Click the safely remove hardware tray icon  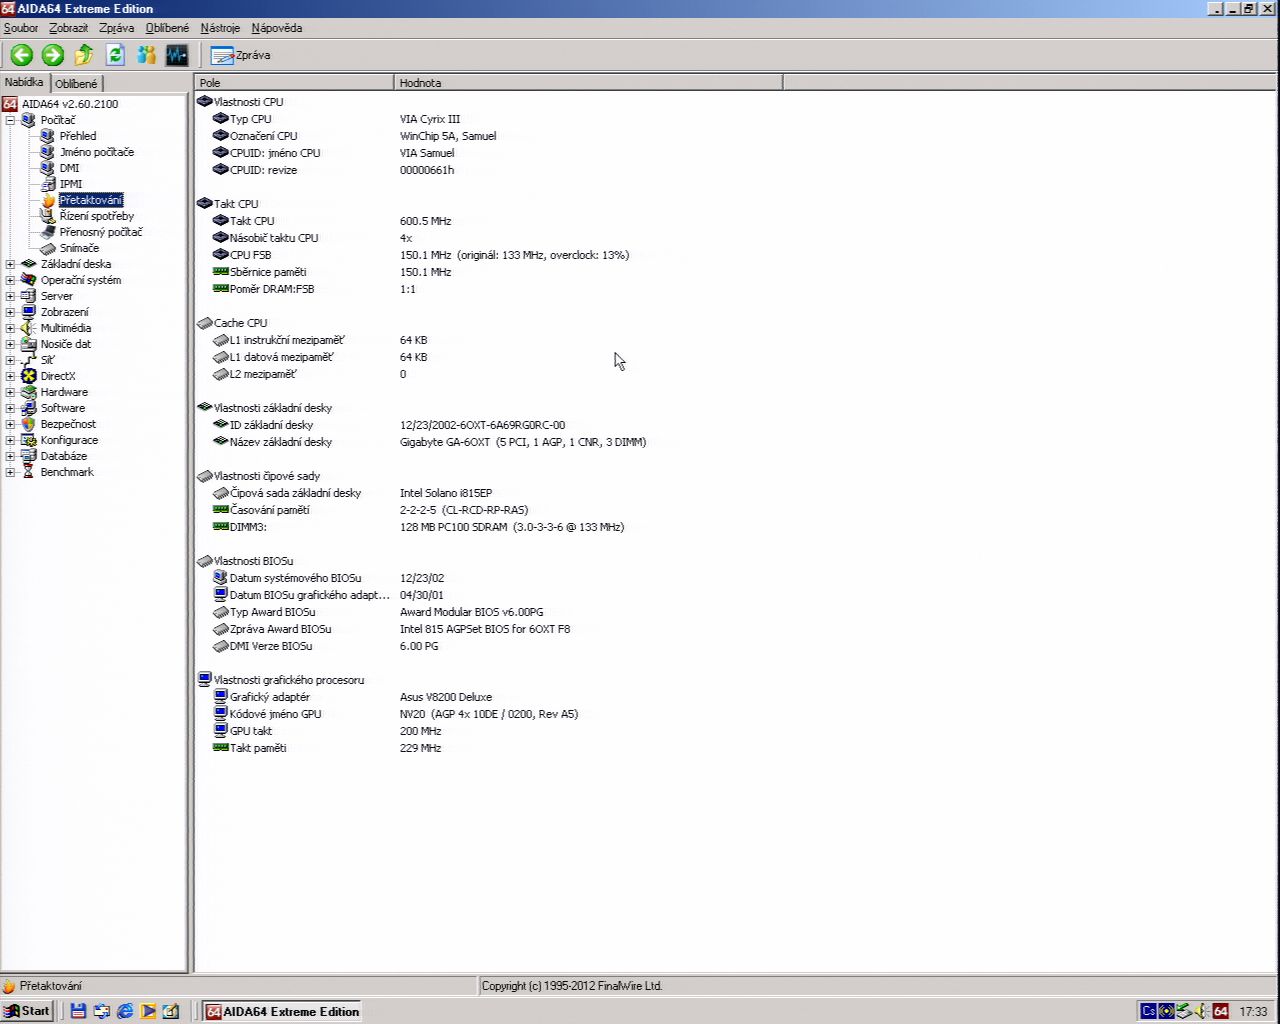pyautogui.click(x=1185, y=1011)
